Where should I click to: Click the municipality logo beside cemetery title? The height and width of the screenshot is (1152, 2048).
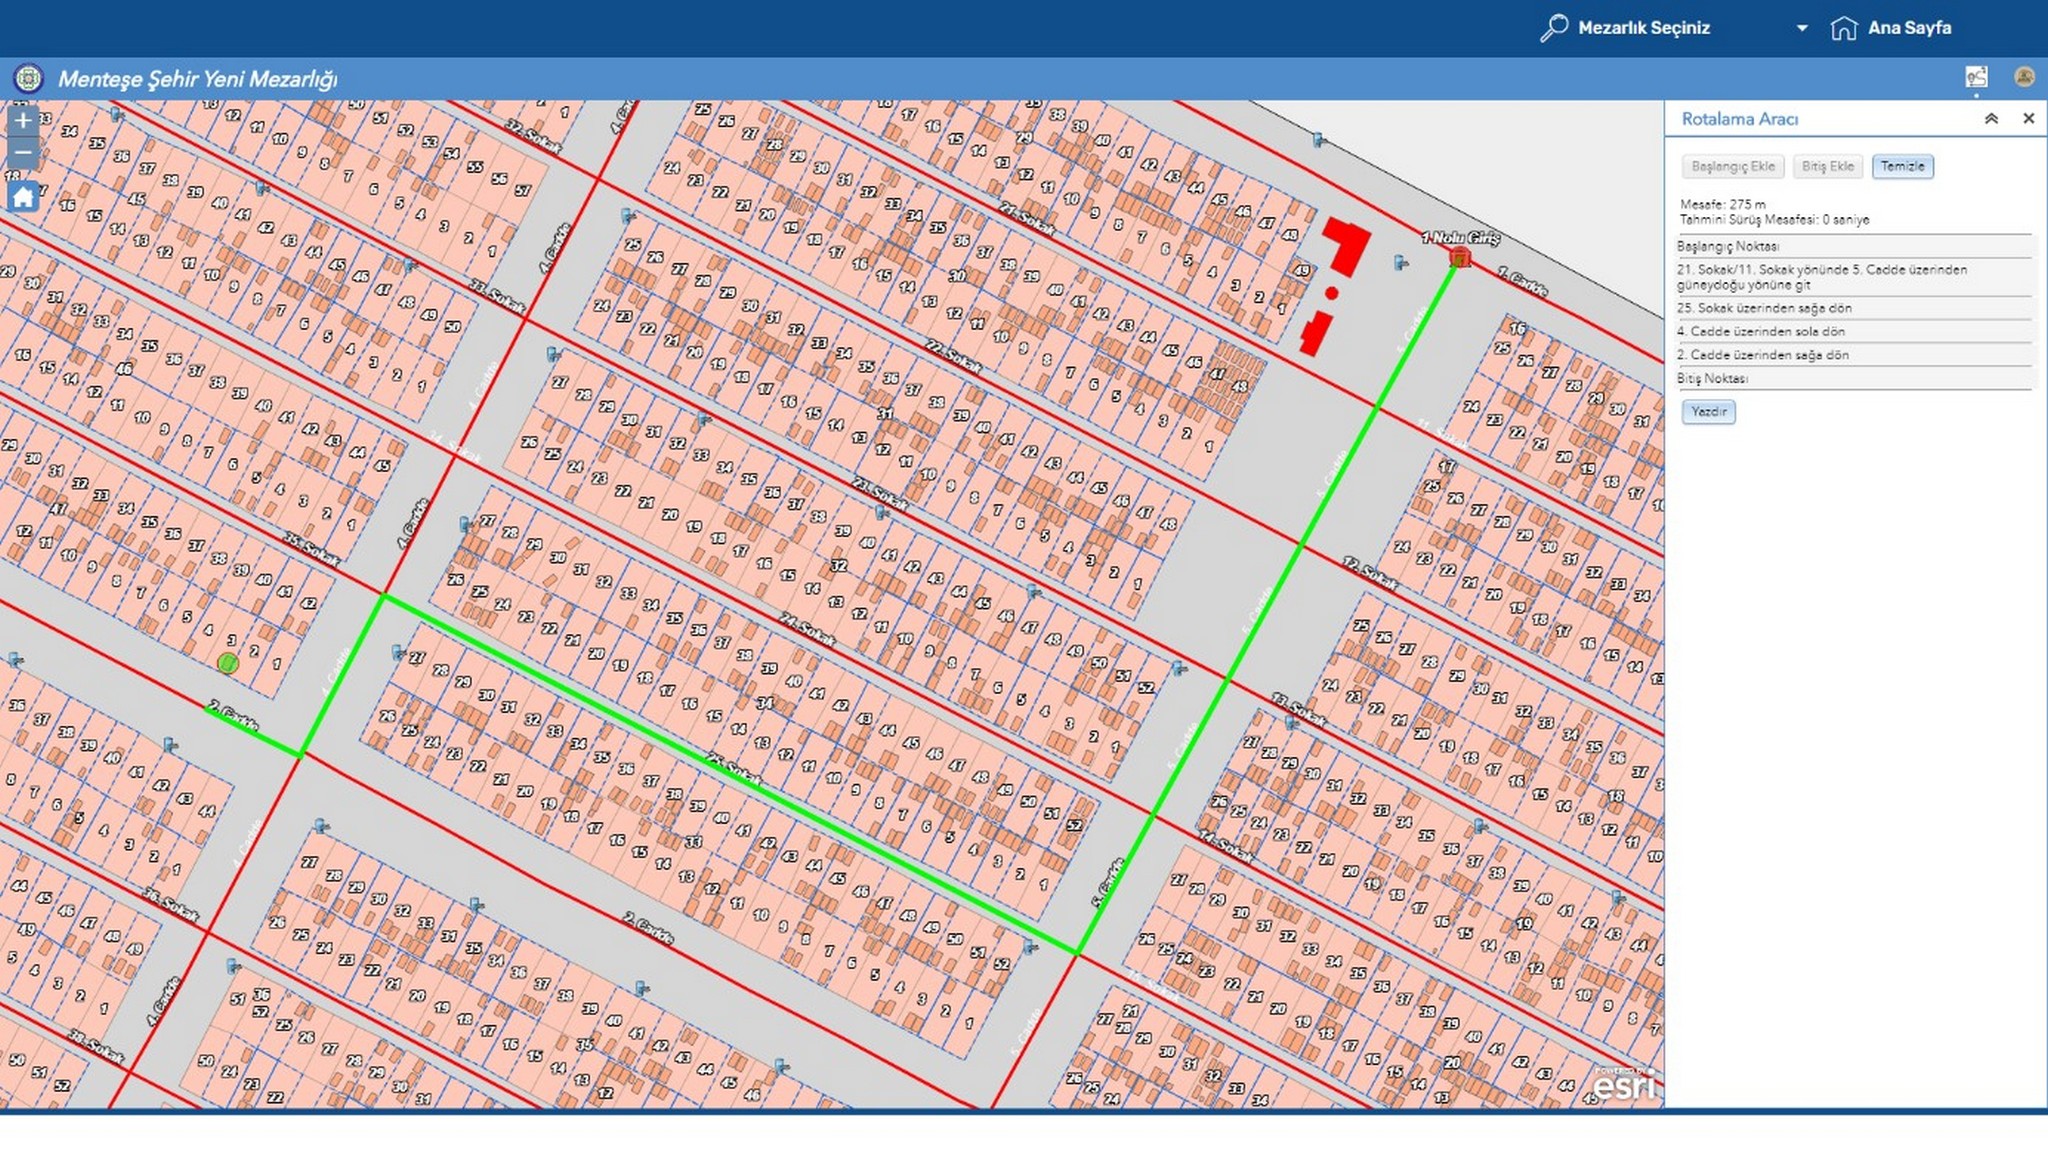(28, 78)
